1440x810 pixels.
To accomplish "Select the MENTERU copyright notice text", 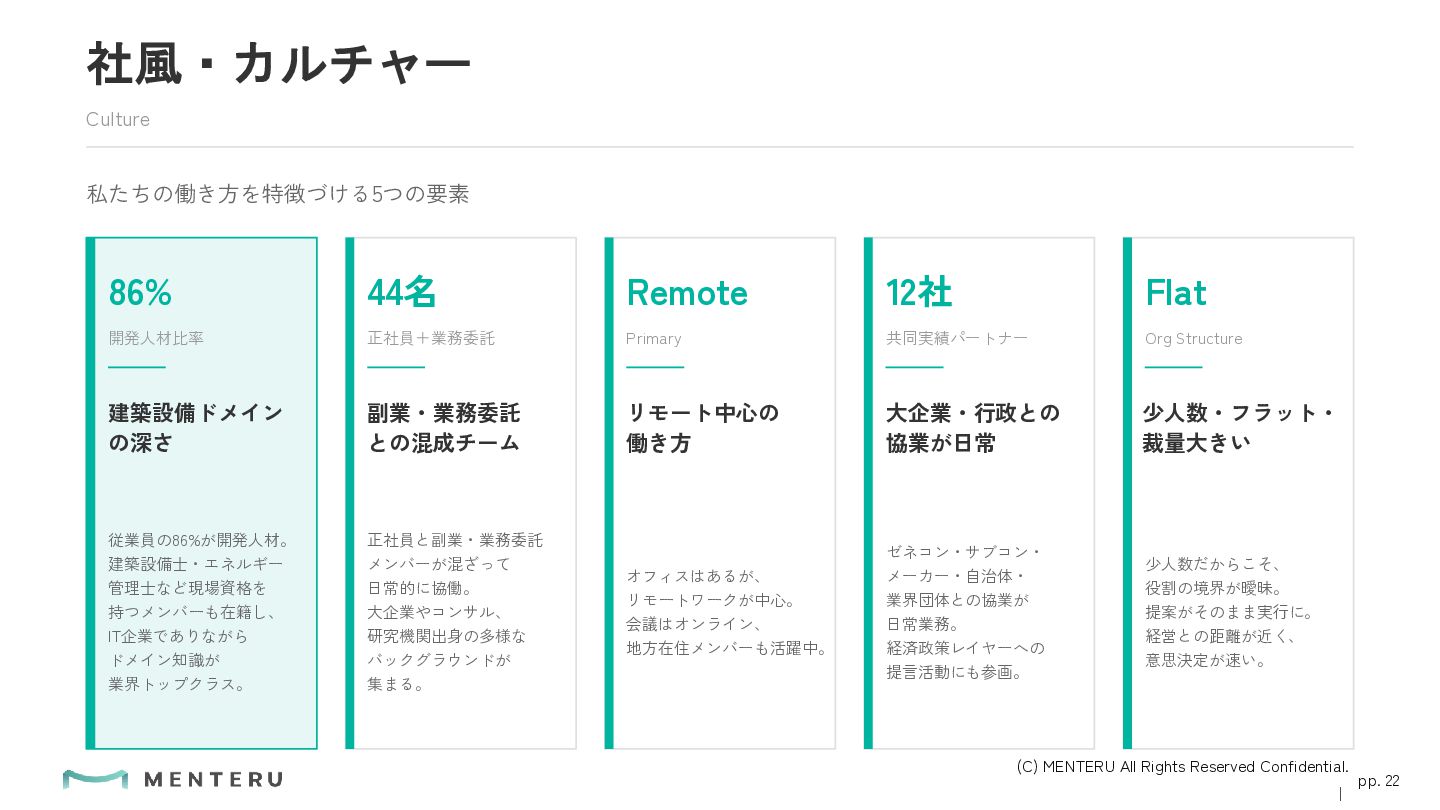I will coord(1183,767).
